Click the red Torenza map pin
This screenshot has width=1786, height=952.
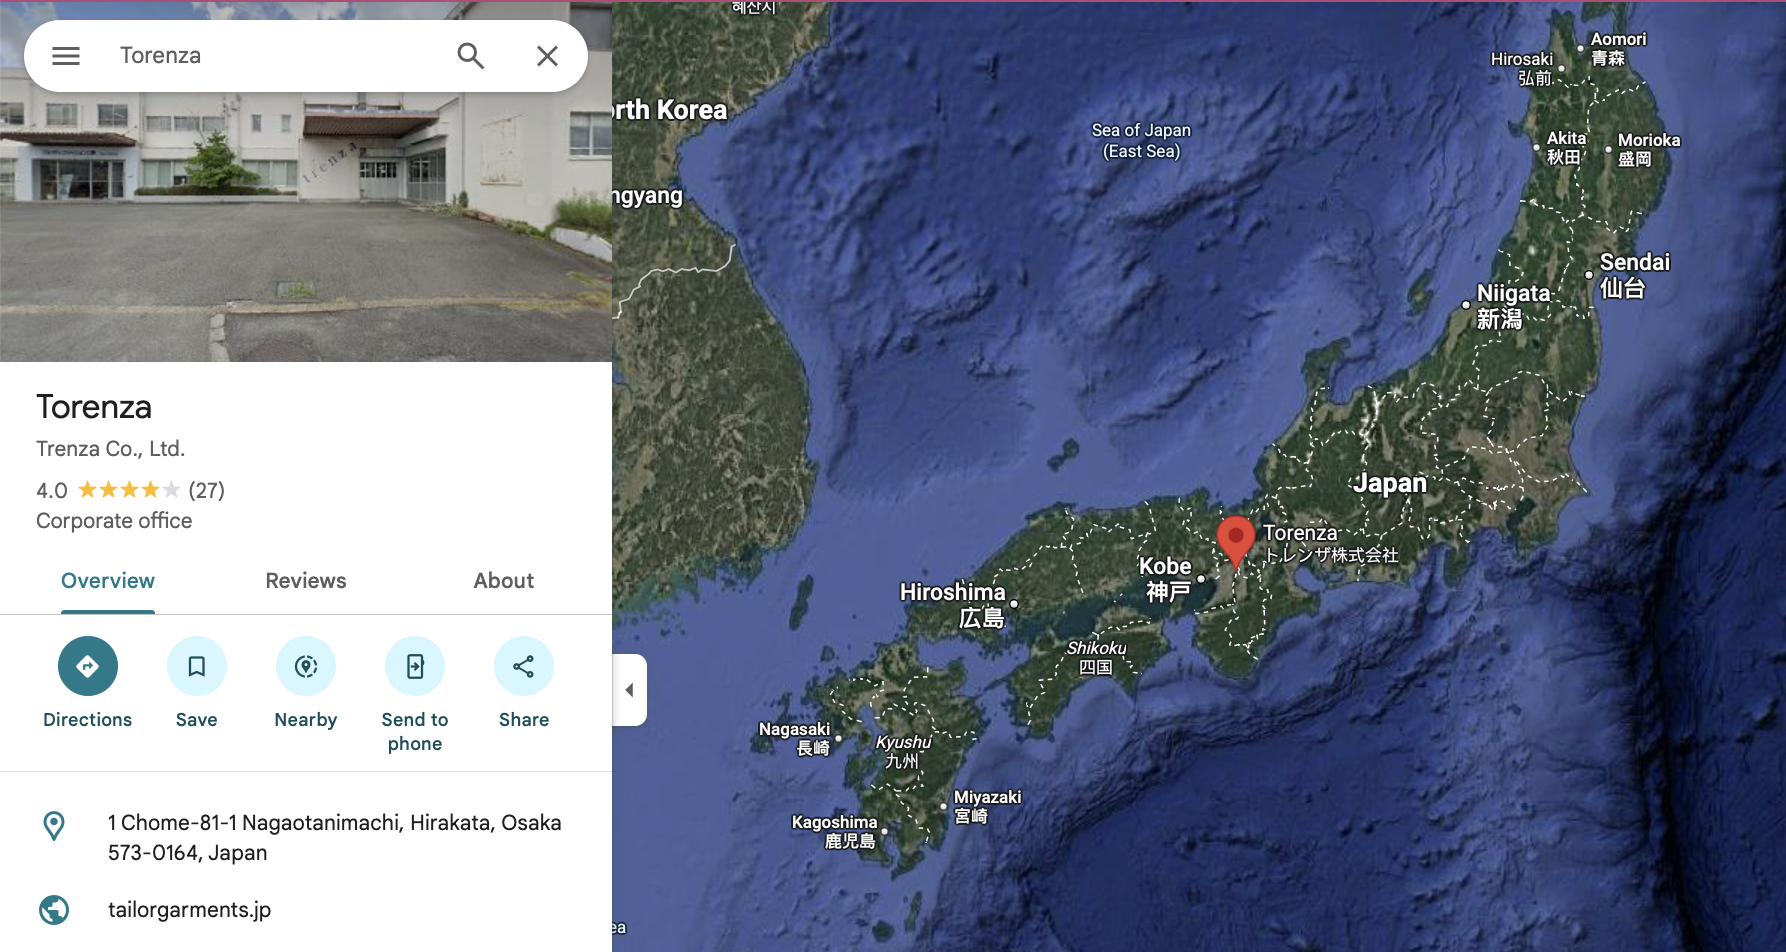1236,538
